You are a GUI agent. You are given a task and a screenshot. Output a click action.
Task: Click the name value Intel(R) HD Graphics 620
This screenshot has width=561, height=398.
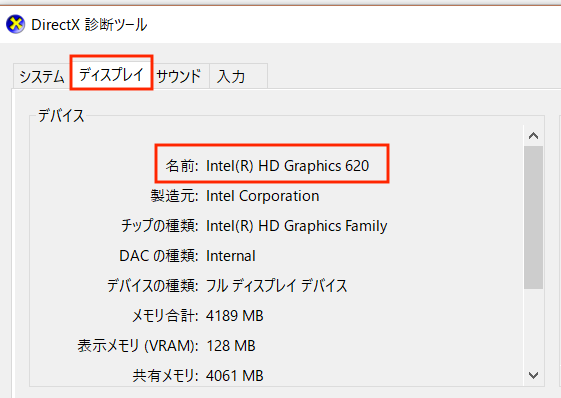pos(288,166)
